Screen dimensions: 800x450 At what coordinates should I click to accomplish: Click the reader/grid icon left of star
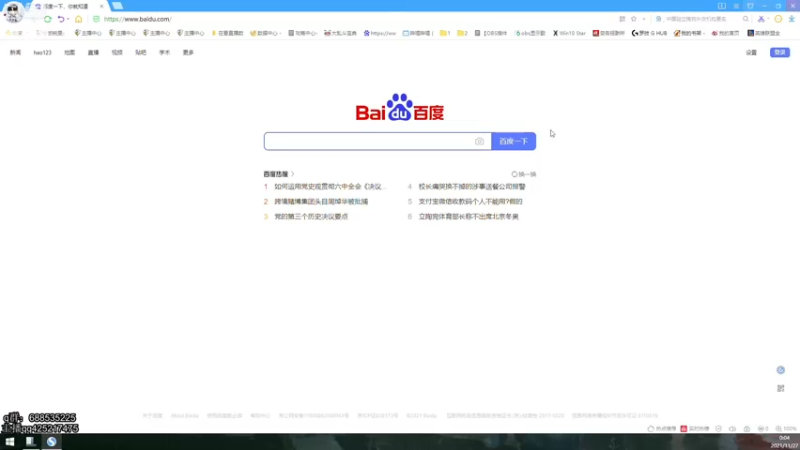[622, 19]
